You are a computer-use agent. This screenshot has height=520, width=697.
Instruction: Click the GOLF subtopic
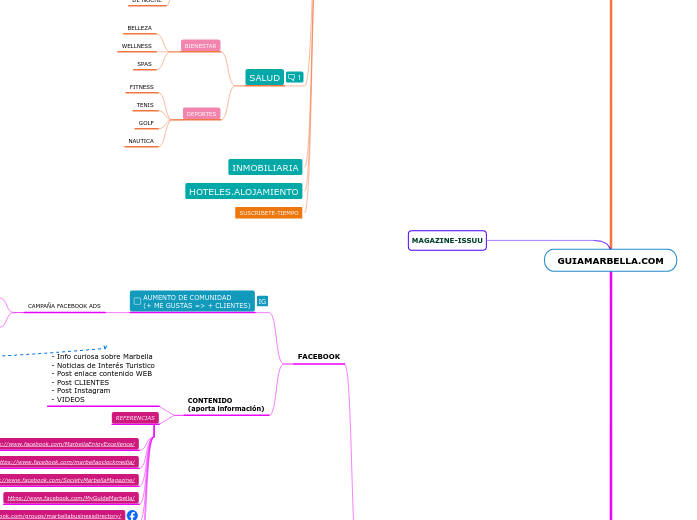[x=146, y=123]
